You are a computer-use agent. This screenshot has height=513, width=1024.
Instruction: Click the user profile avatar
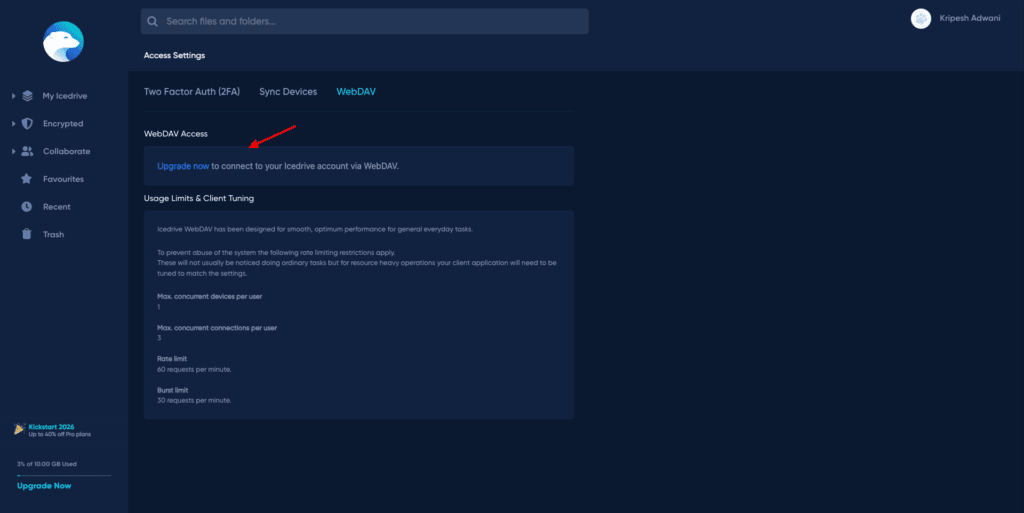click(921, 19)
